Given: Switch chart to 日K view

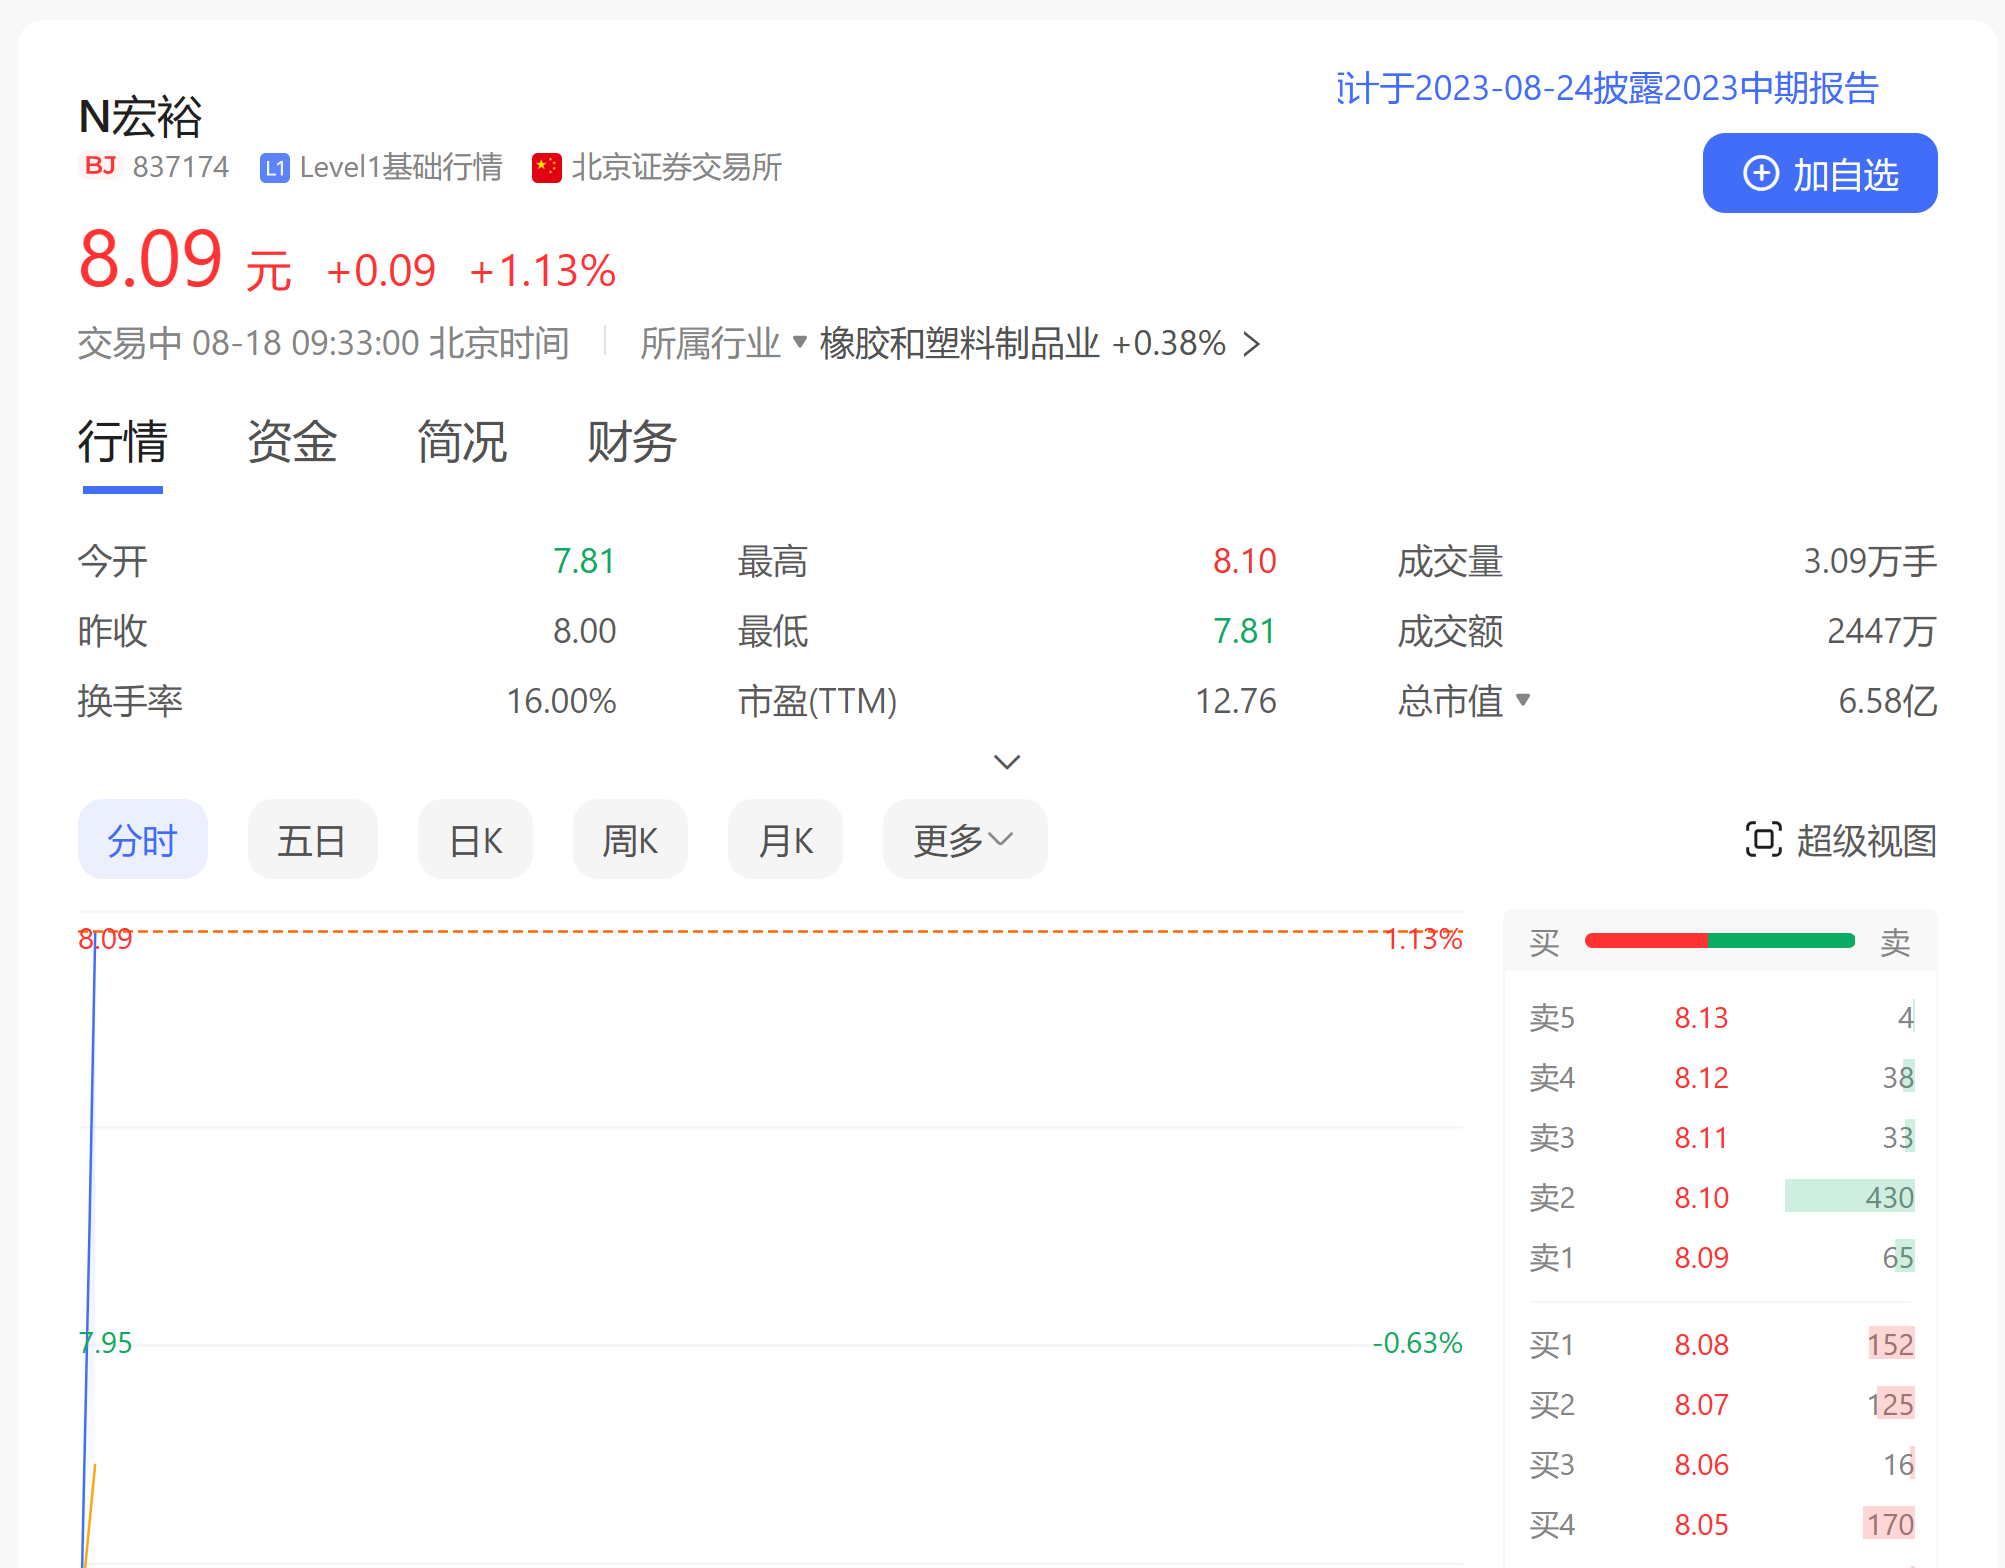Looking at the screenshot, I should point(475,840).
